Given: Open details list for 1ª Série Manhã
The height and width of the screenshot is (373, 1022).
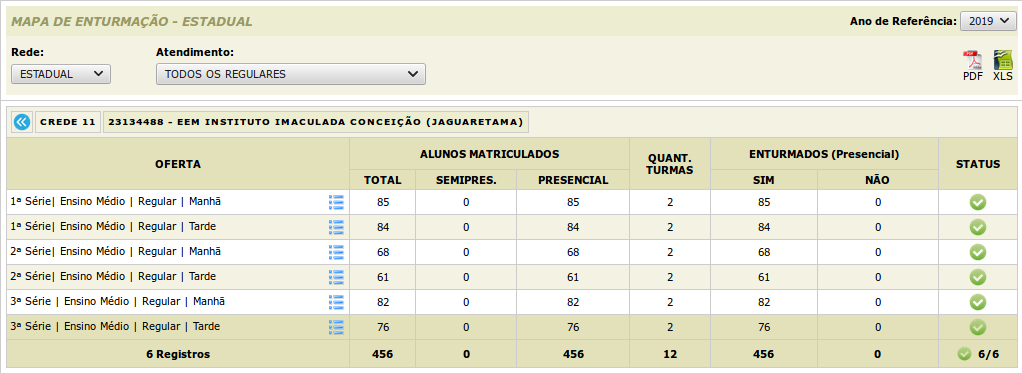Looking at the screenshot, I should click(336, 202).
